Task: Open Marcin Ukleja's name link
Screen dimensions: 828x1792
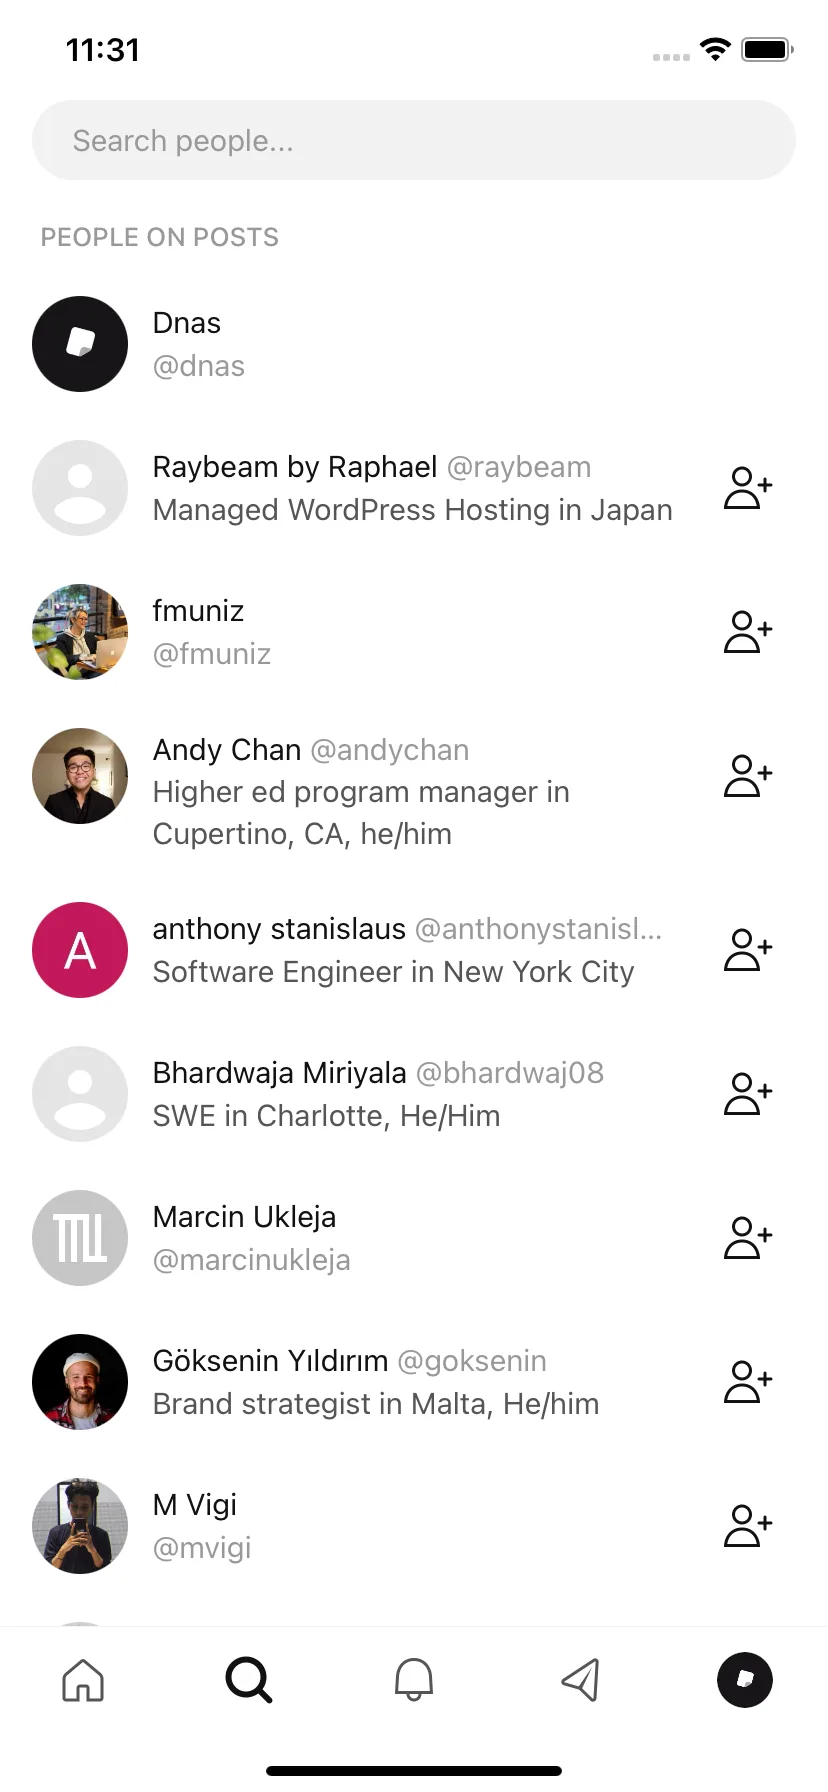Action: click(x=244, y=1217)
